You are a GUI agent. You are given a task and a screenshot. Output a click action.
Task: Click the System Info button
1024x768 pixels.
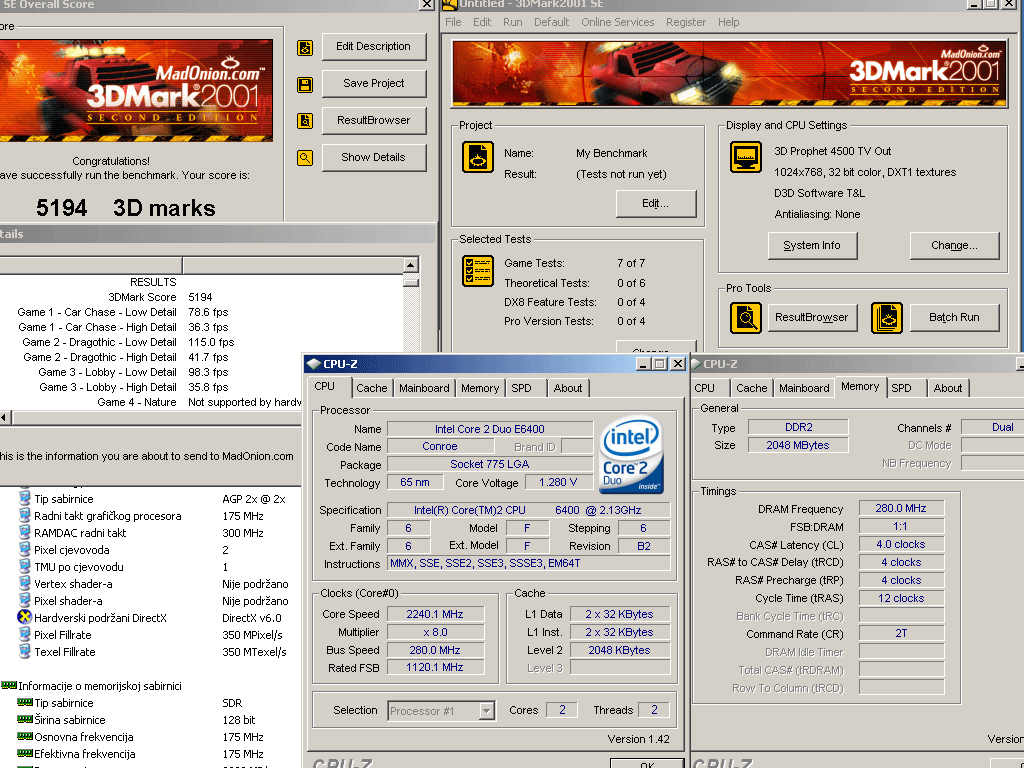812,246
